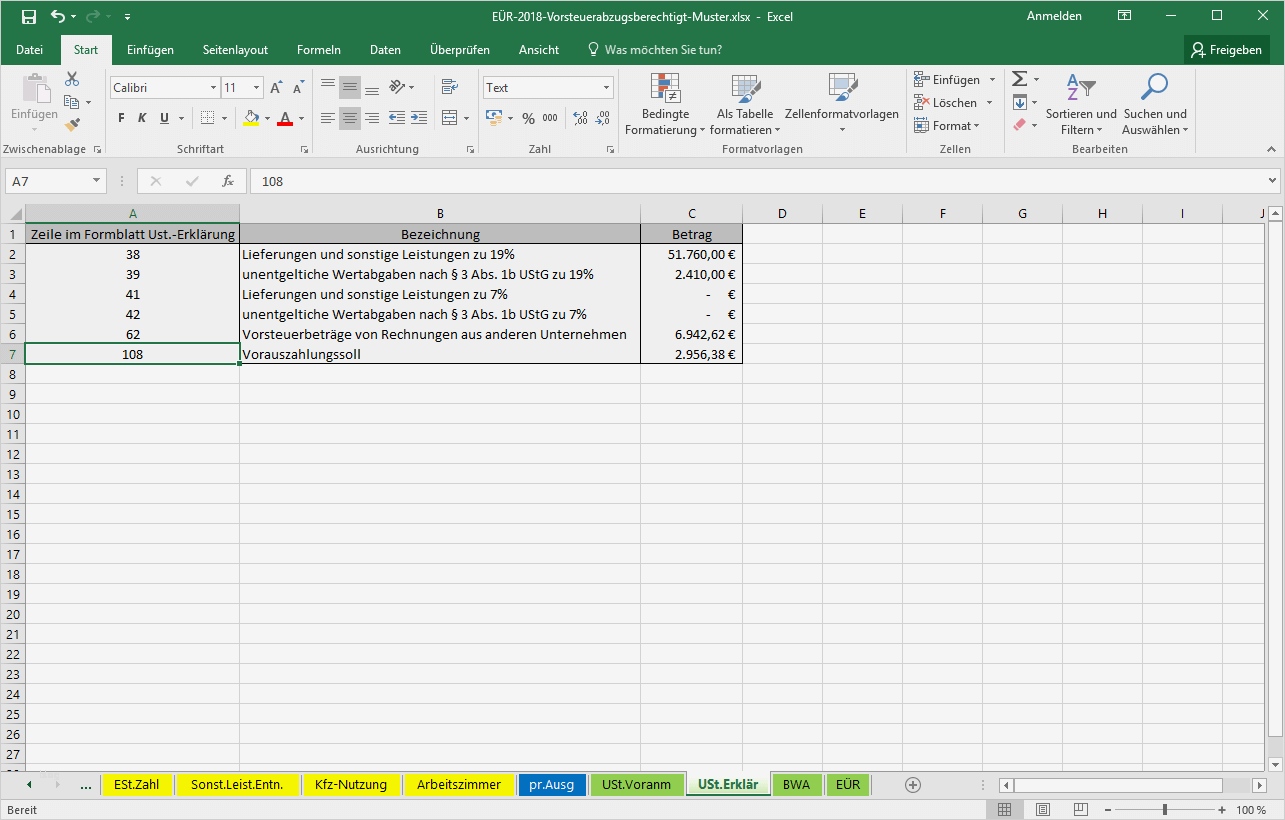This screenshot has width=1285, height=820.
Task: Expand the font size dropdown
Action: click(x=255, y=87)
